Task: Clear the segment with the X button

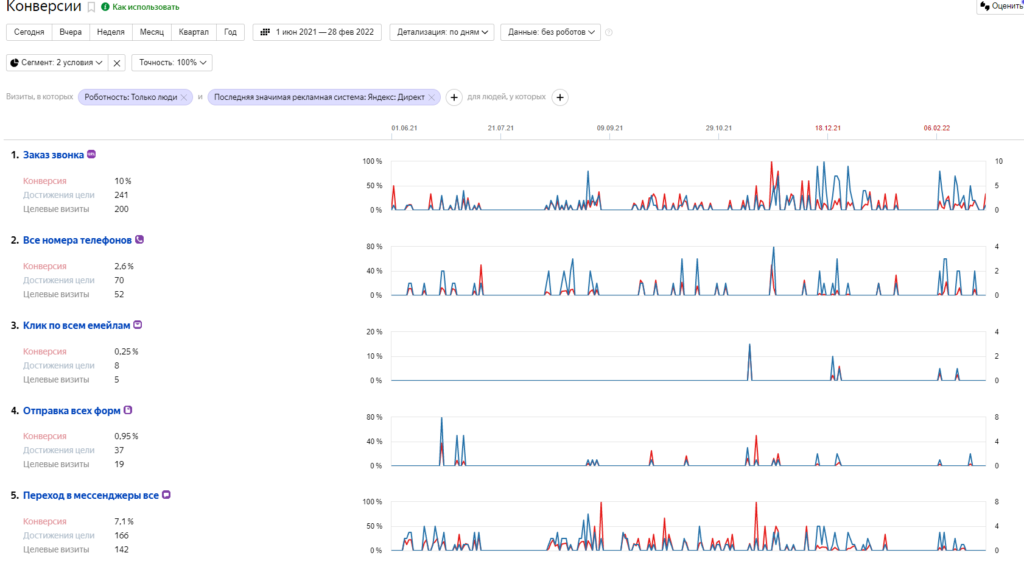Action: 117,63
